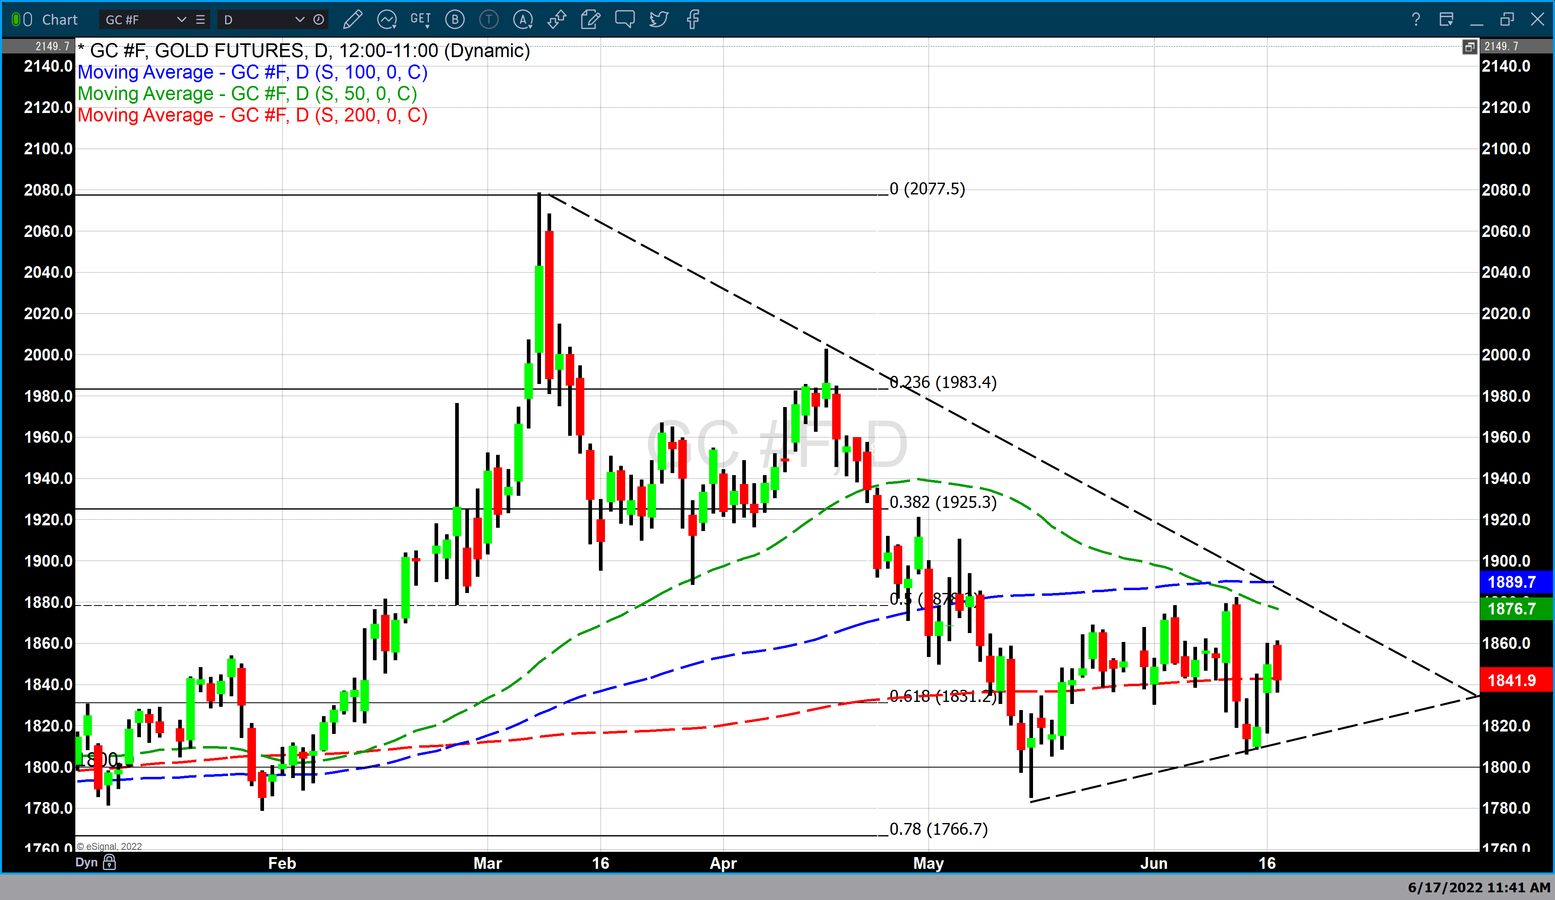This screenshot has width=1555, height=900.
Task: Open the window layout dropdown menu
Action: [x=1446, y=19]
